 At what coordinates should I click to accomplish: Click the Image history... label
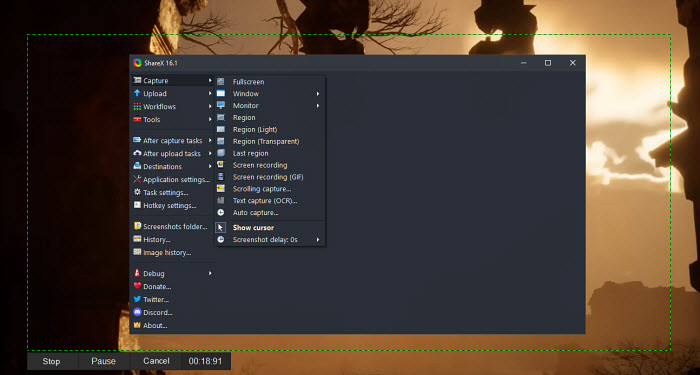167,253
